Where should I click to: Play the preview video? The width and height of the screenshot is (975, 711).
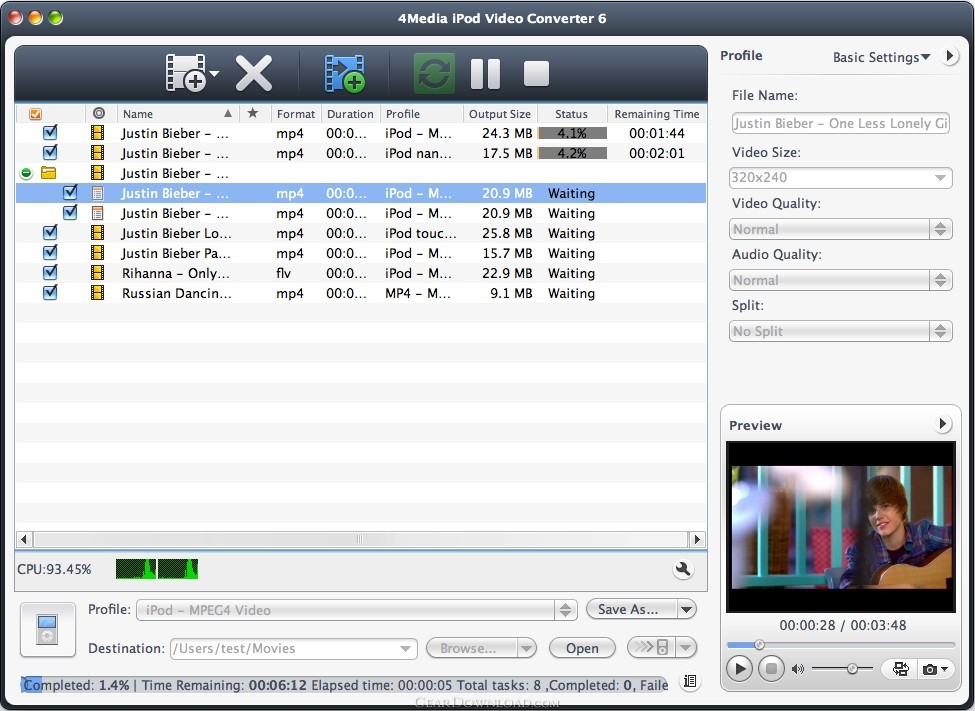tap(739, 669)
